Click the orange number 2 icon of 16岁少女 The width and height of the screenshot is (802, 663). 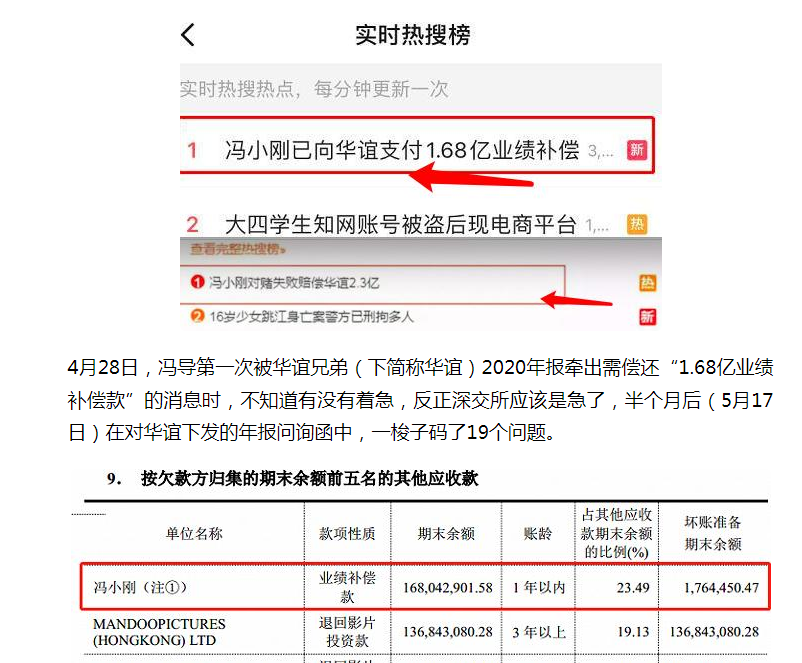point(197,316)
